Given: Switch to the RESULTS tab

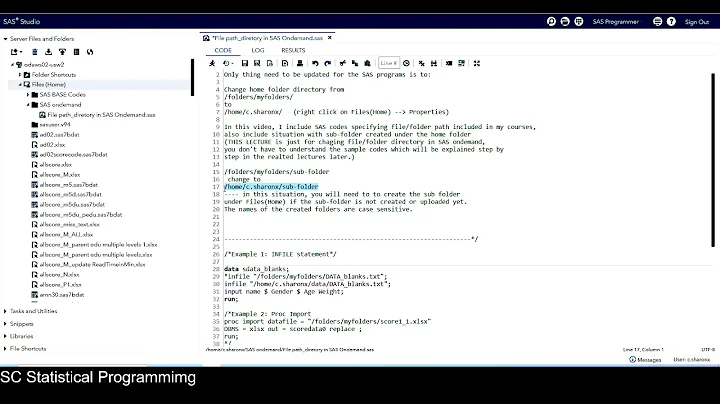Looking at the screenshot, I should pyautogui.click(x=293, y=50).
